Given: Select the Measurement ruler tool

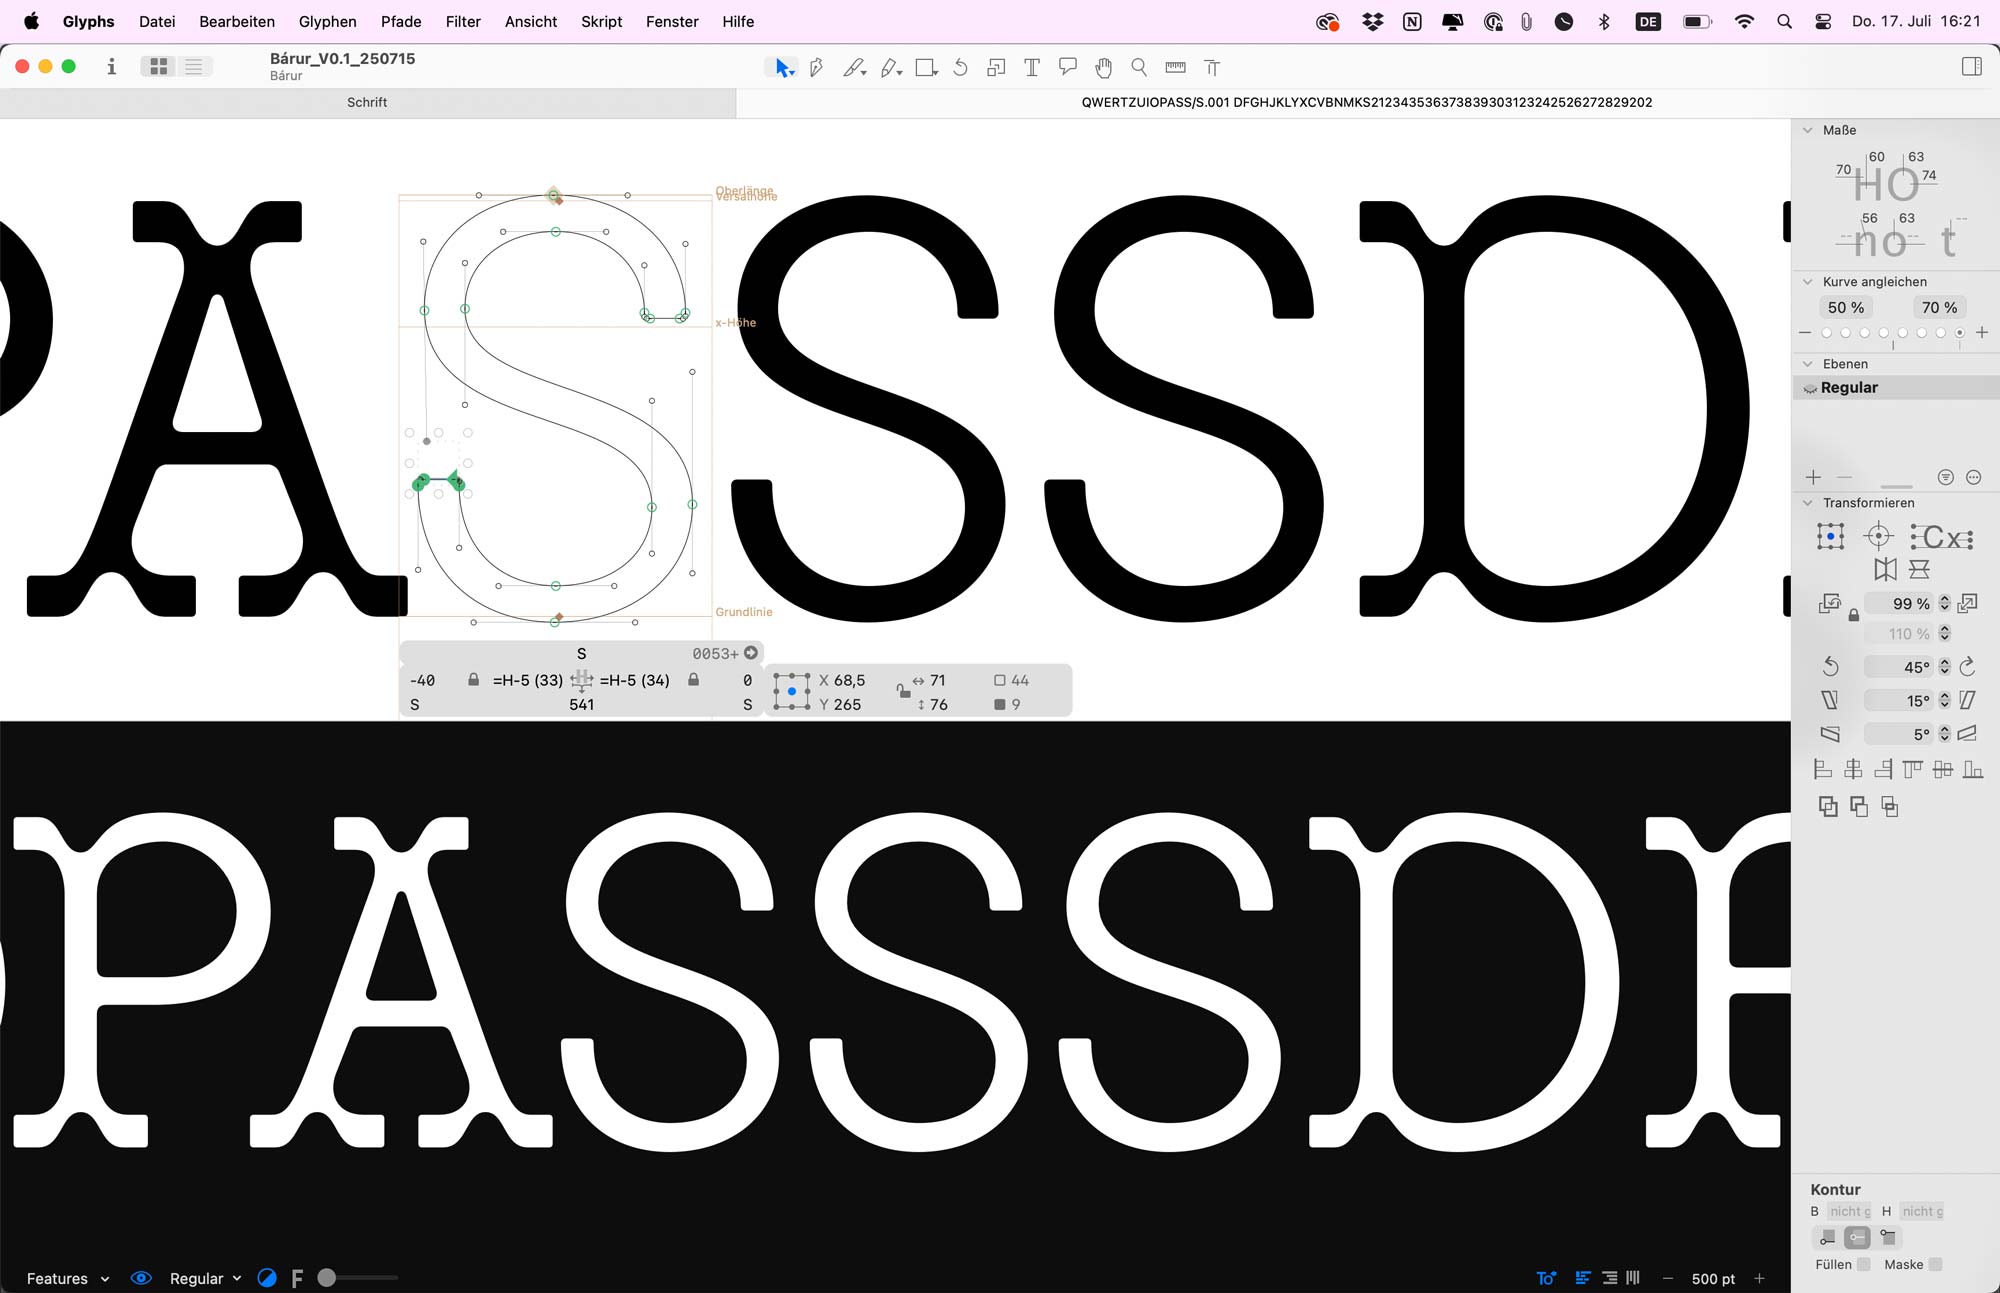Looking at the screenshot, I should tap(1175, 68).
